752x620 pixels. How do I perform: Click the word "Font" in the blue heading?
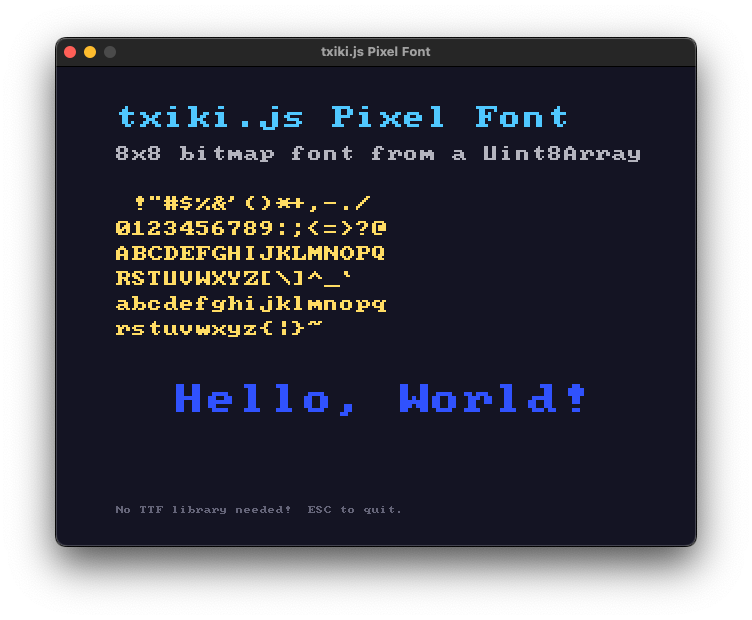point(522,118)
